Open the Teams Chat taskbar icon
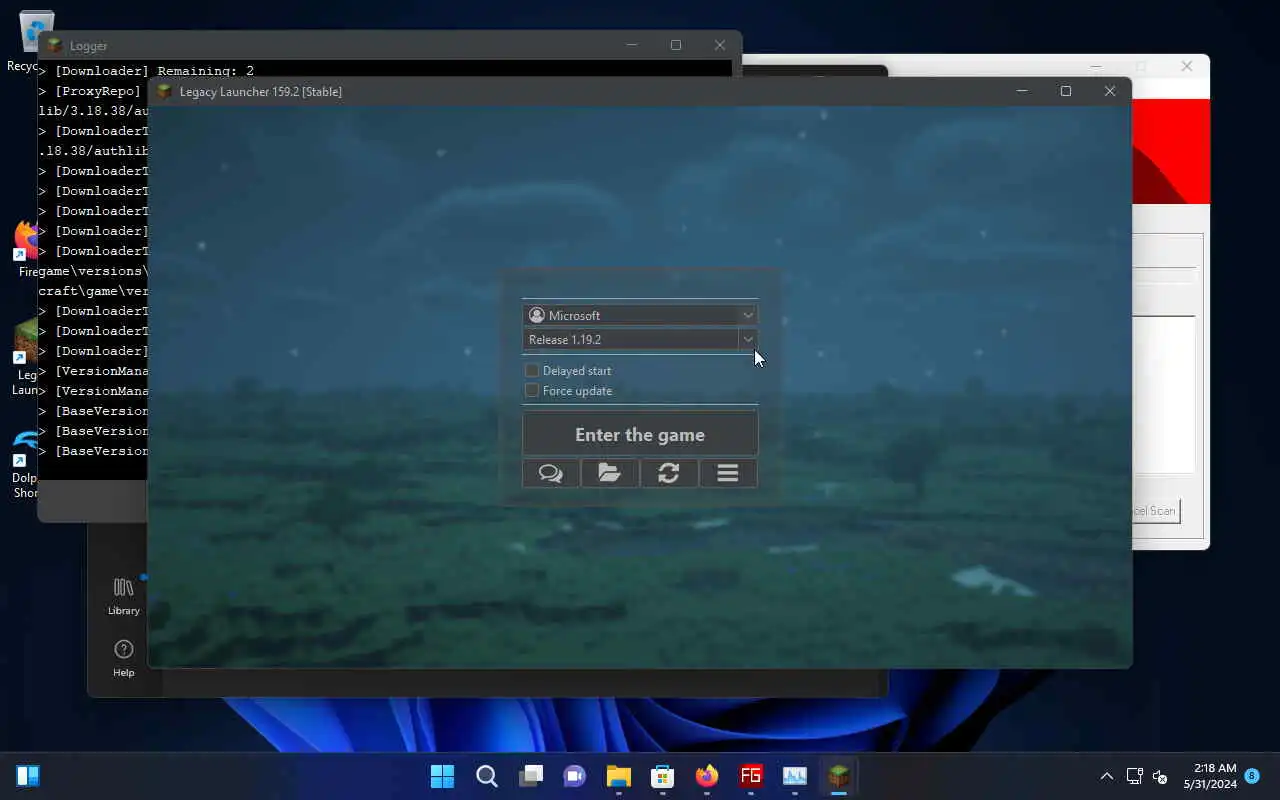1280x800 pixels. tap(574, 776)
